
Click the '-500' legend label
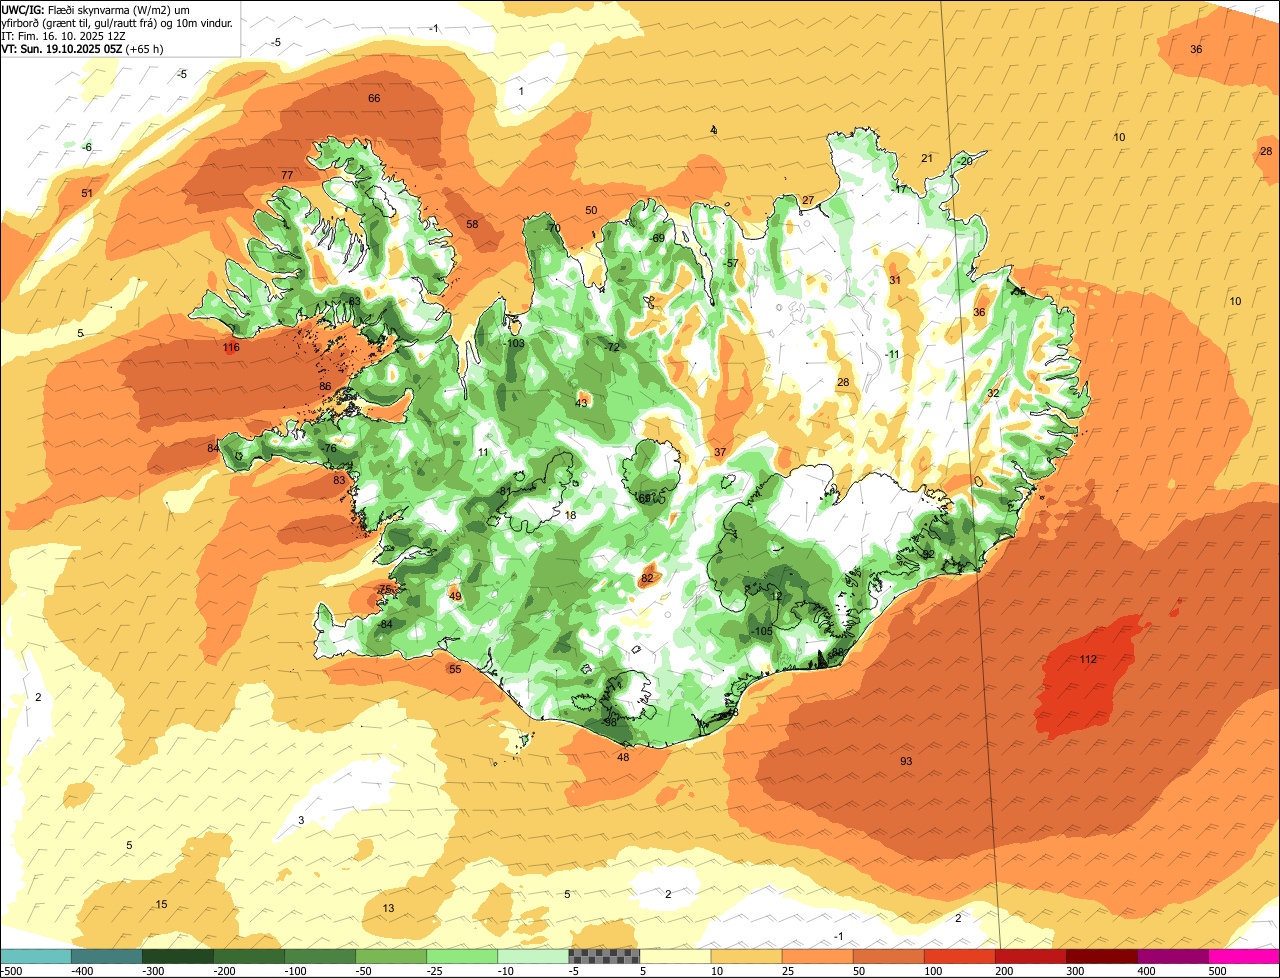[x=12, y=971]
